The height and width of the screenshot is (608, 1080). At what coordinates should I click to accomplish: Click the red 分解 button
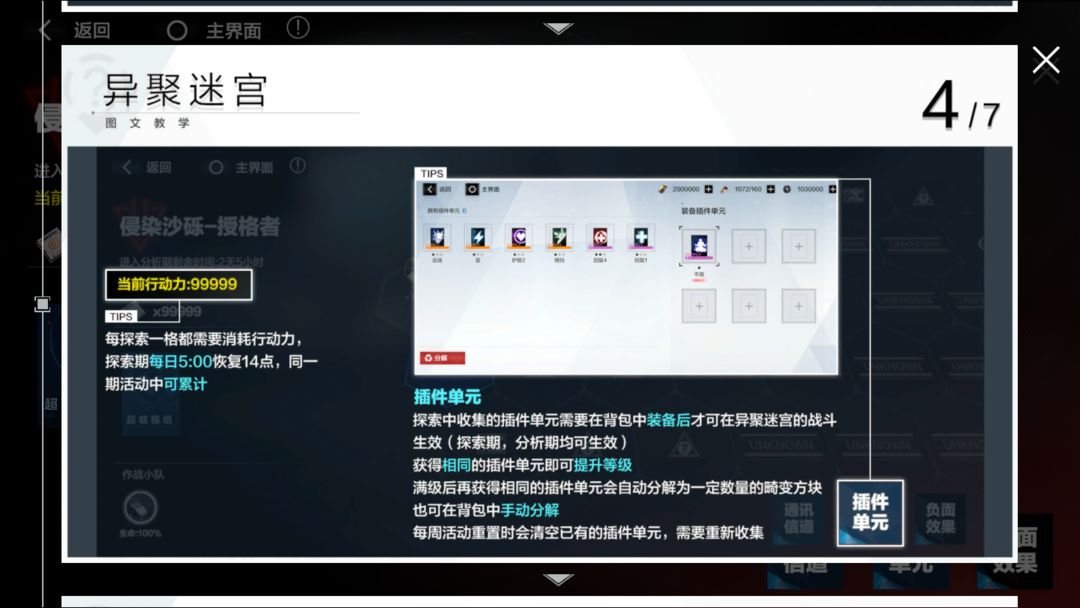click(442, 358)
